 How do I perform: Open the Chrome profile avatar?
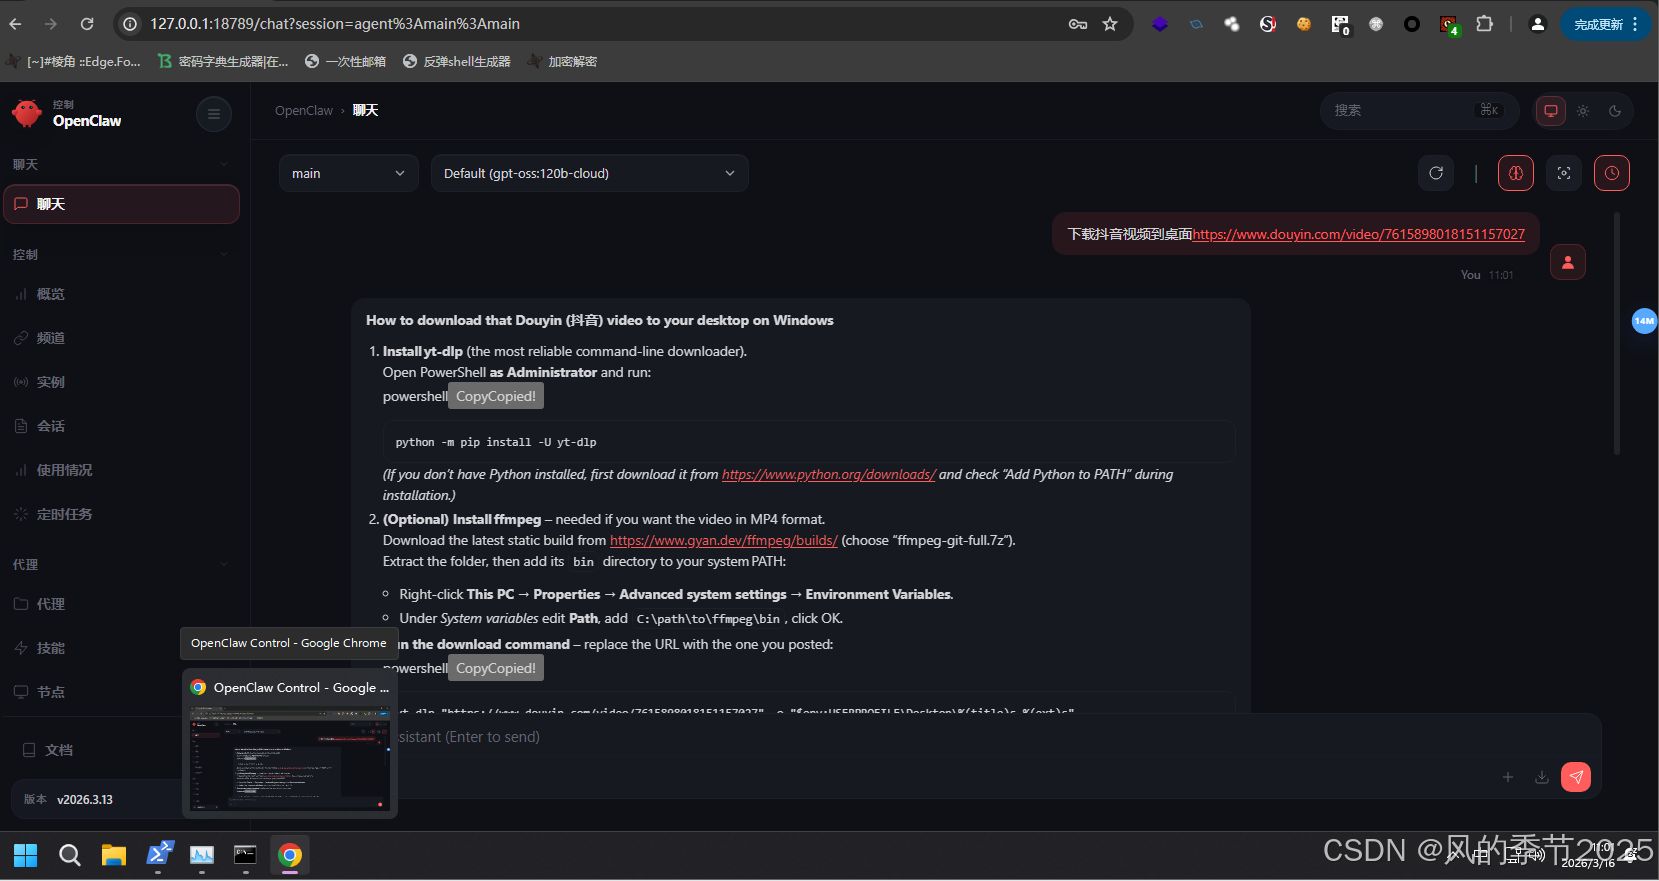point(1538,24)
